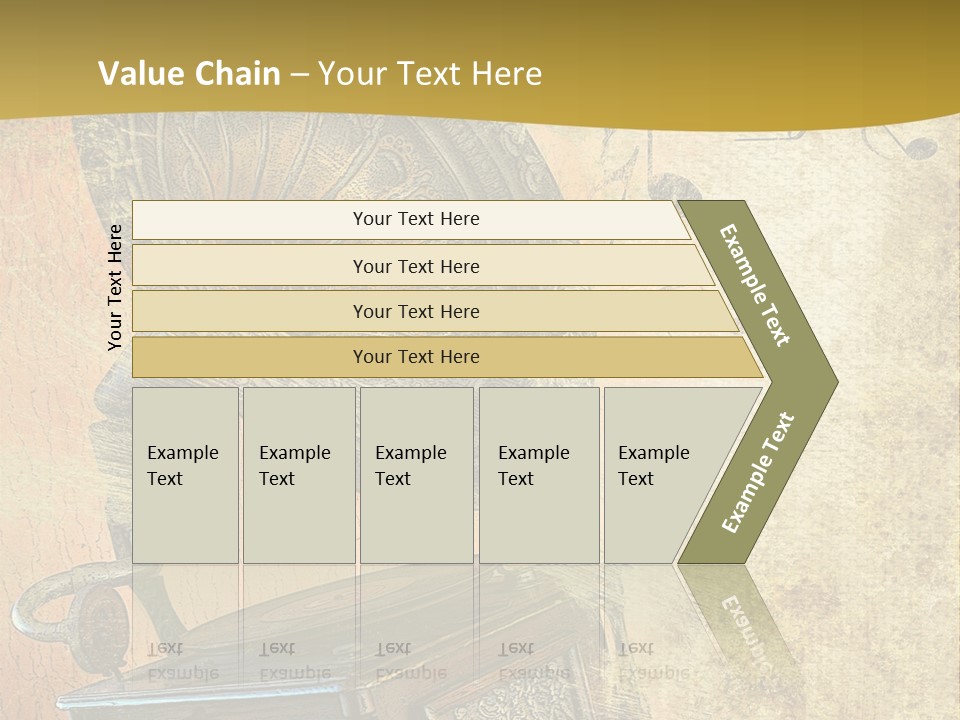Click the vertical 'Your Text Here' label
Image resolution: width=960 pixels, height=720 pixels.
tap(115, 287)
